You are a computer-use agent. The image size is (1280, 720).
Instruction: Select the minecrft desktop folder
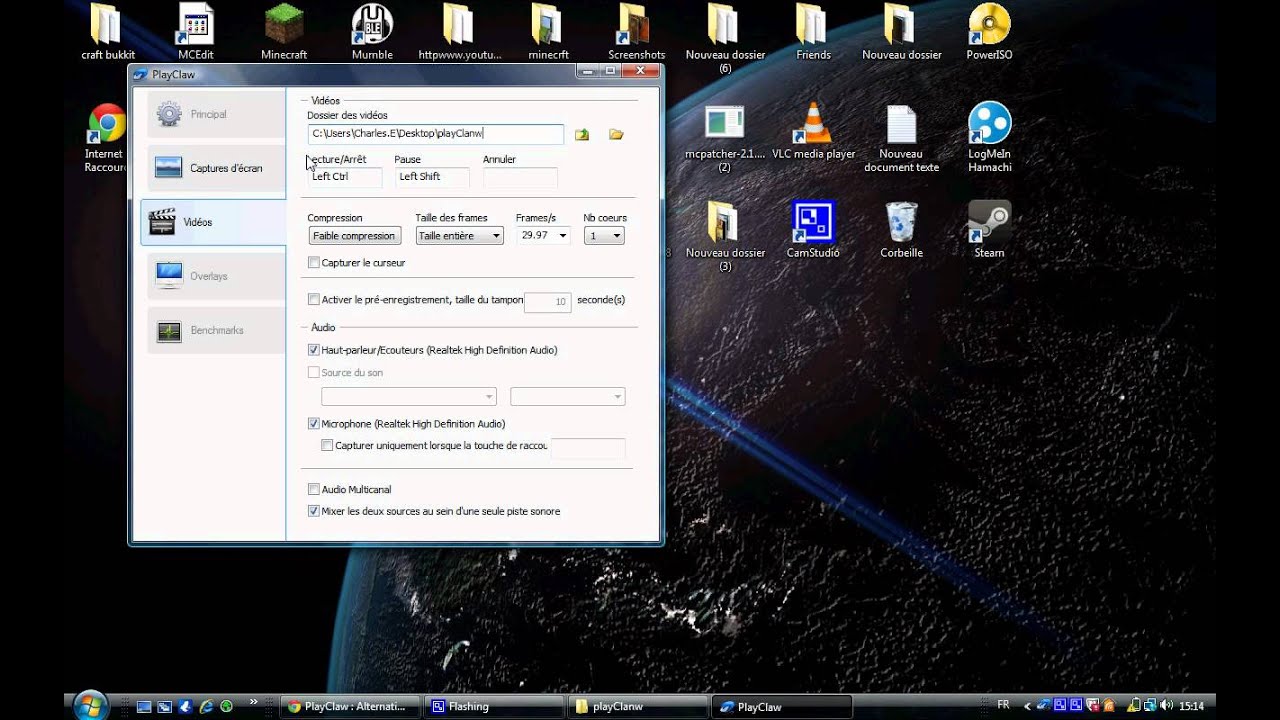click(548, 33)
